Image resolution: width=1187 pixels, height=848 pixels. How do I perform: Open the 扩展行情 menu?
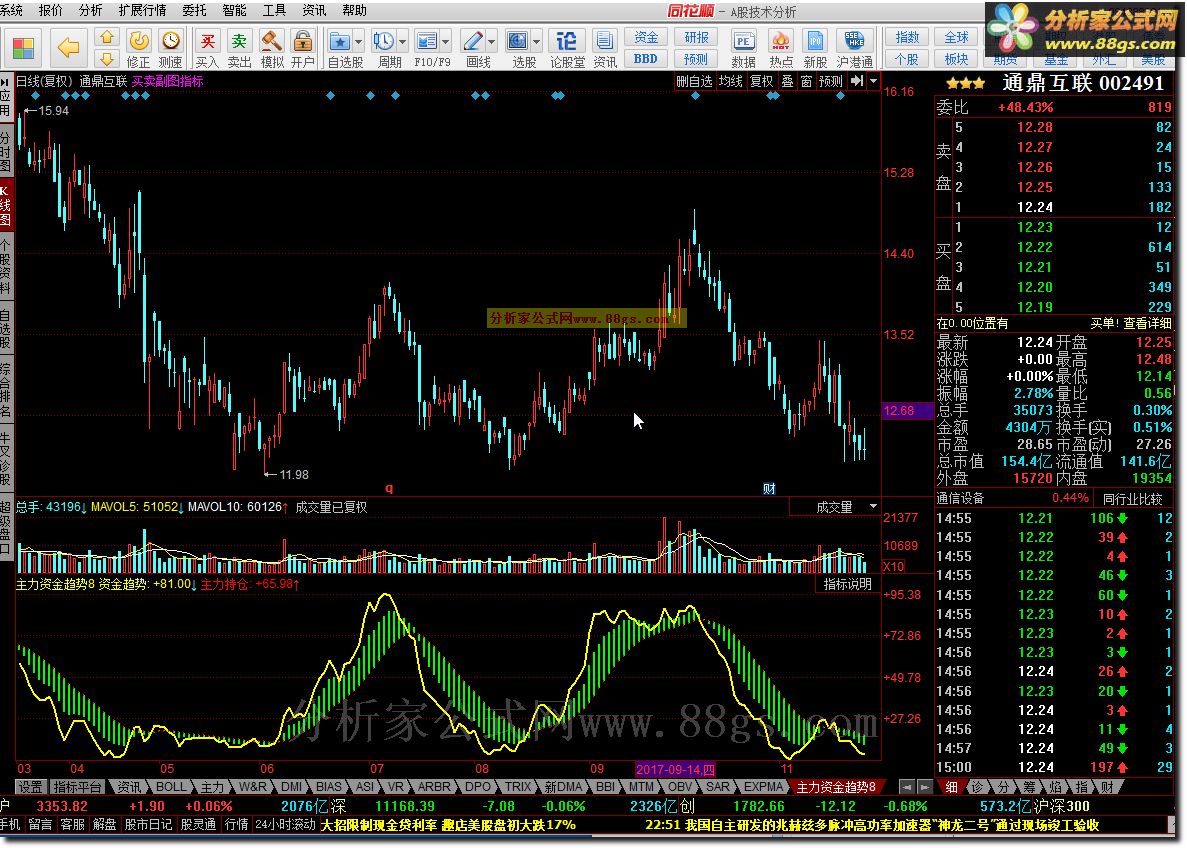pyautogui.click(x=142, y=10)
